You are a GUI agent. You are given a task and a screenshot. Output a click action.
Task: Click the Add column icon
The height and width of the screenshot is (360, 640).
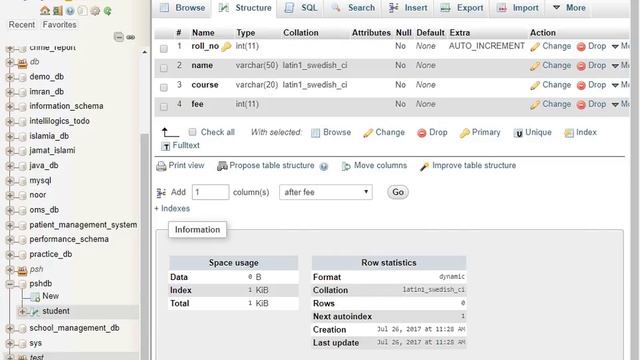click(x=161, y=193)
